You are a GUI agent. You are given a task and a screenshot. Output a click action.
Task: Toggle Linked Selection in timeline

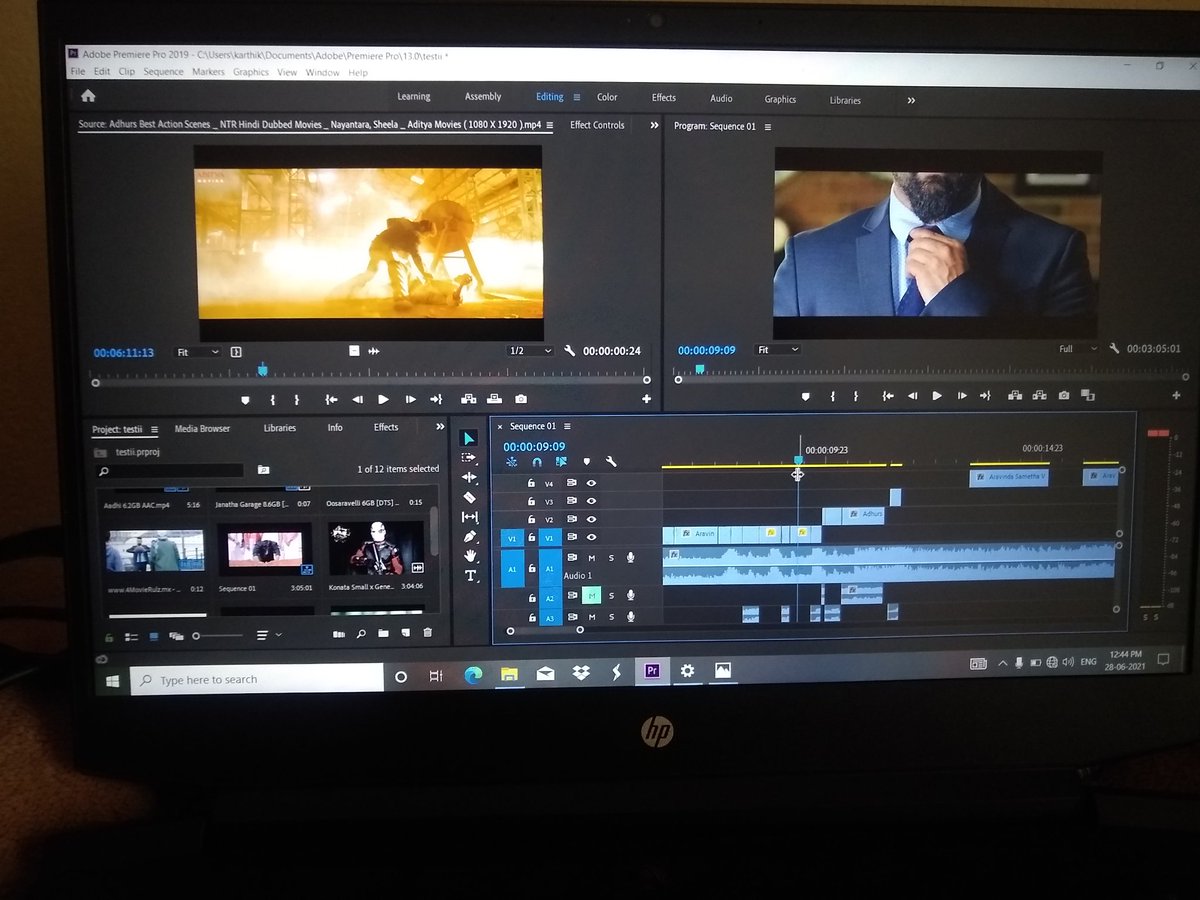point(561,462)
